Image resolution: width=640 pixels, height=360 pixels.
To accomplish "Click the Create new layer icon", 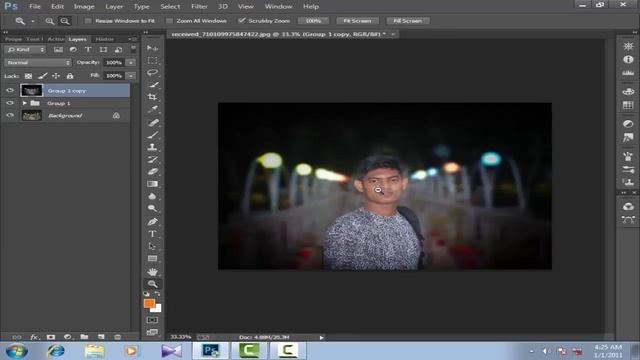I will 101,337.
